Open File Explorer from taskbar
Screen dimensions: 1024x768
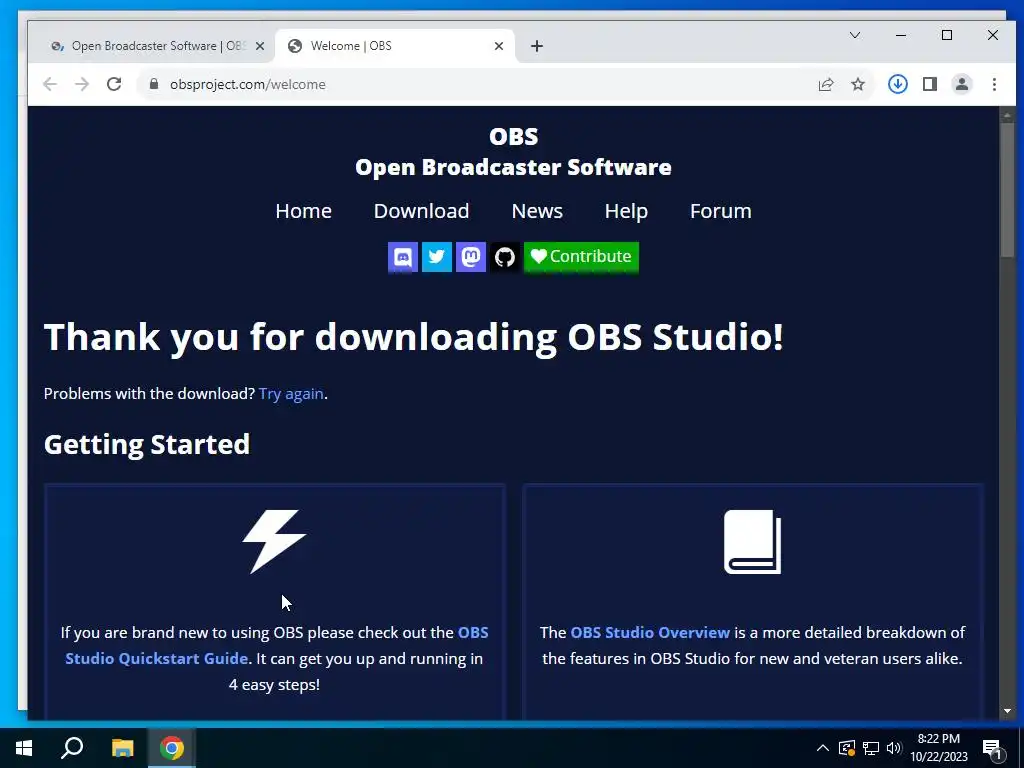122,748
